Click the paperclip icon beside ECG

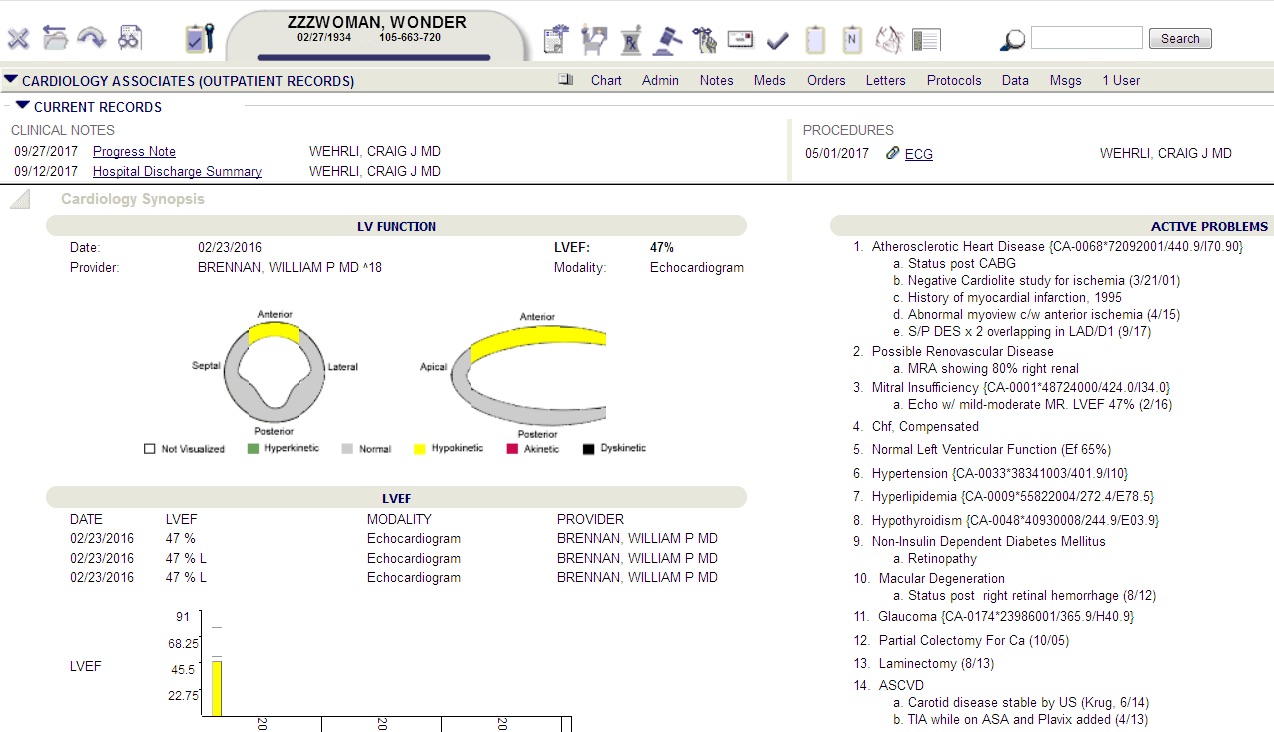click(893, 154)
